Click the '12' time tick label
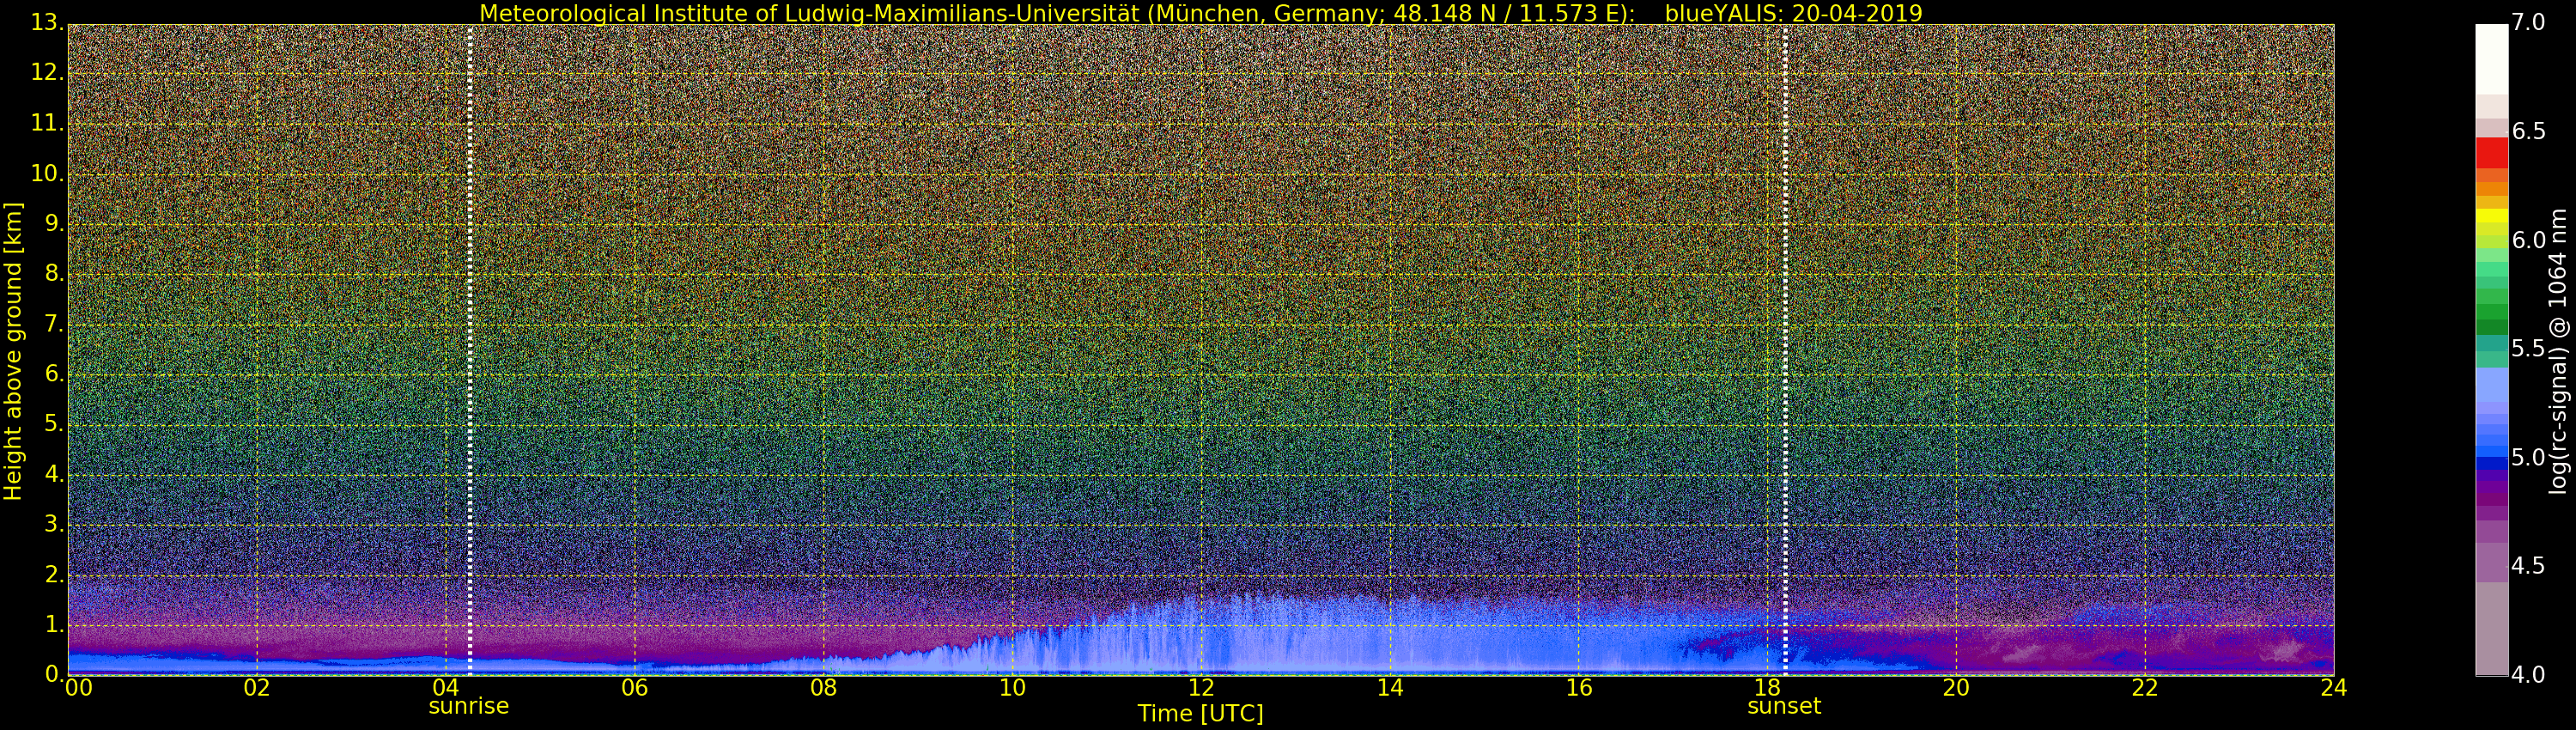 (1201, 688)
